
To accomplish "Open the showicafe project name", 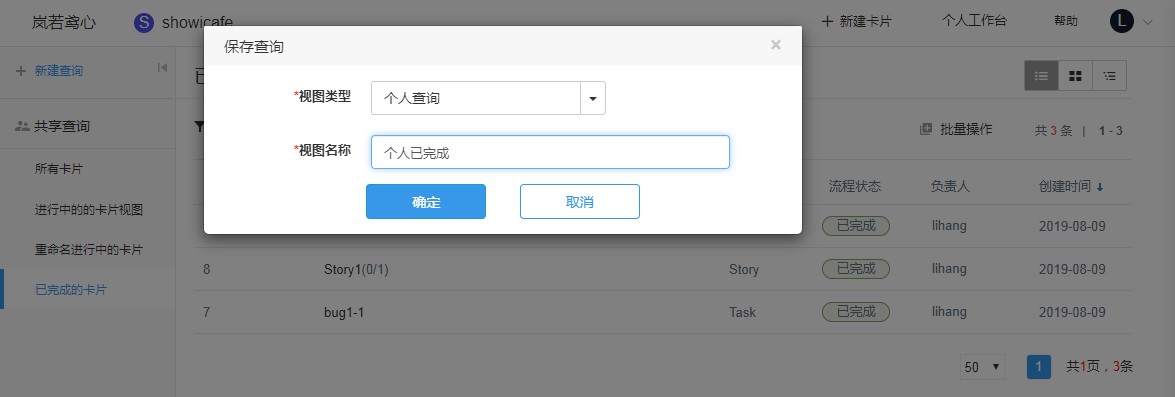I will (x=196, y=22).
